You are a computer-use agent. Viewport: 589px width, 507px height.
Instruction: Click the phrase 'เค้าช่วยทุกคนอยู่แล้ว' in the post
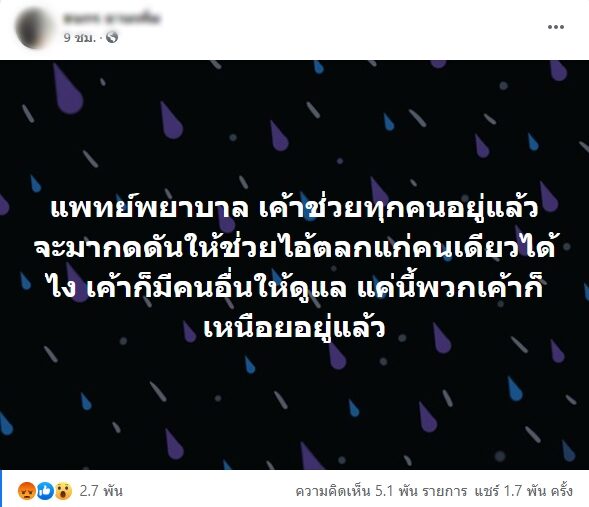point(399,208)
